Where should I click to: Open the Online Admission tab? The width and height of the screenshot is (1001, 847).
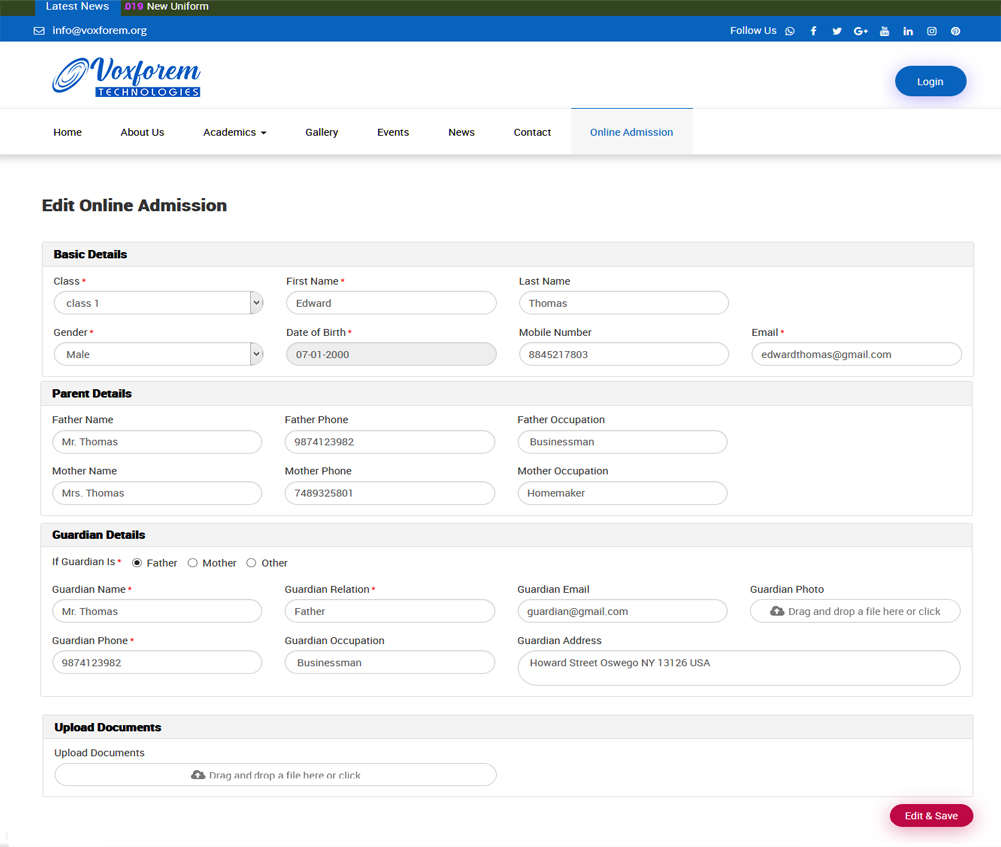[631, 132]
